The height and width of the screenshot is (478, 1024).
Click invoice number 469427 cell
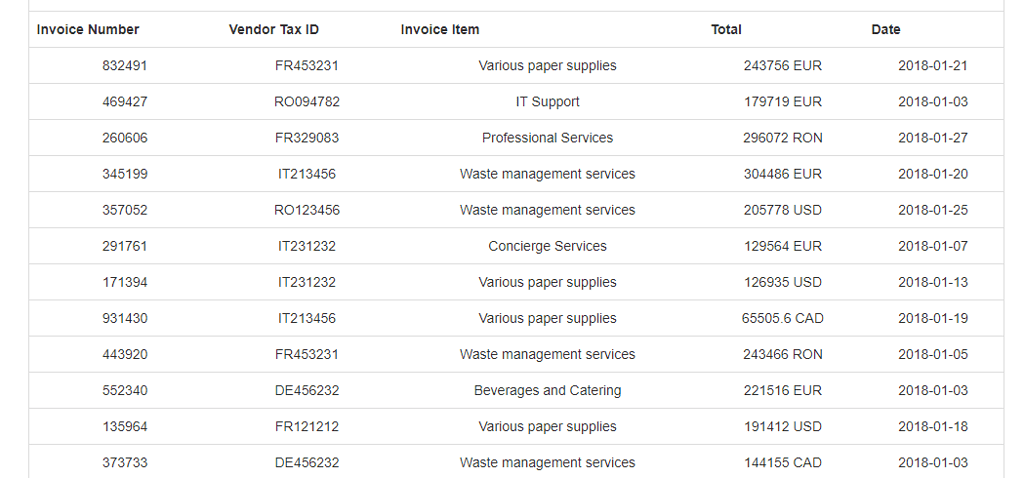coord(125,102)
